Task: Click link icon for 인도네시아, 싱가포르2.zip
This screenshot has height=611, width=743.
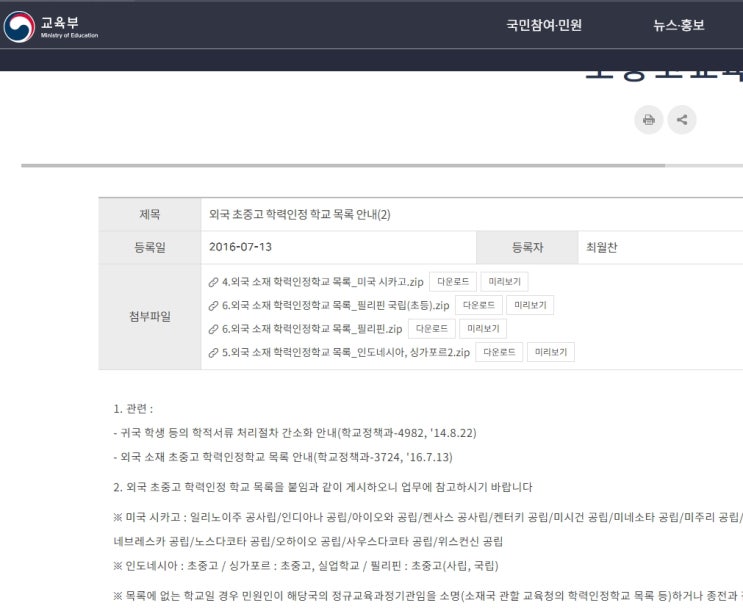Action: [213, 353]
